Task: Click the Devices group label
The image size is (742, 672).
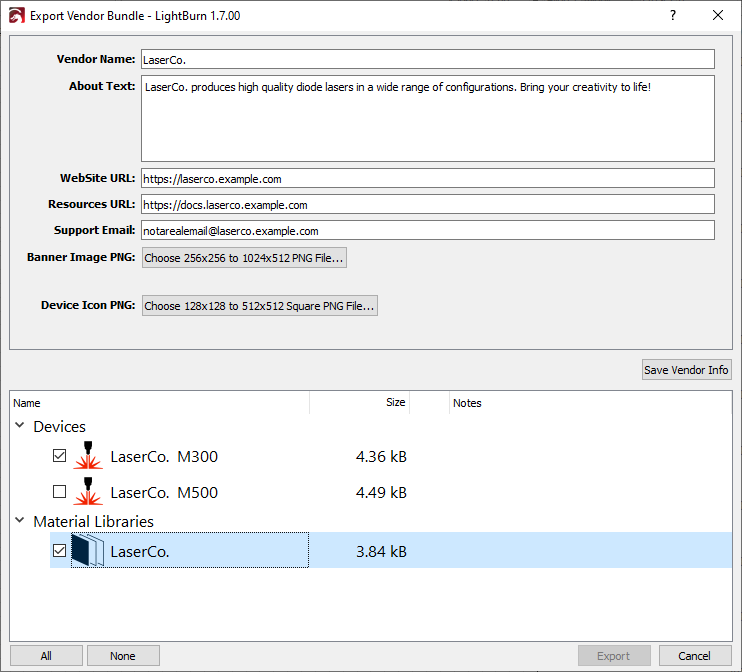Action: tap(60, 427)
